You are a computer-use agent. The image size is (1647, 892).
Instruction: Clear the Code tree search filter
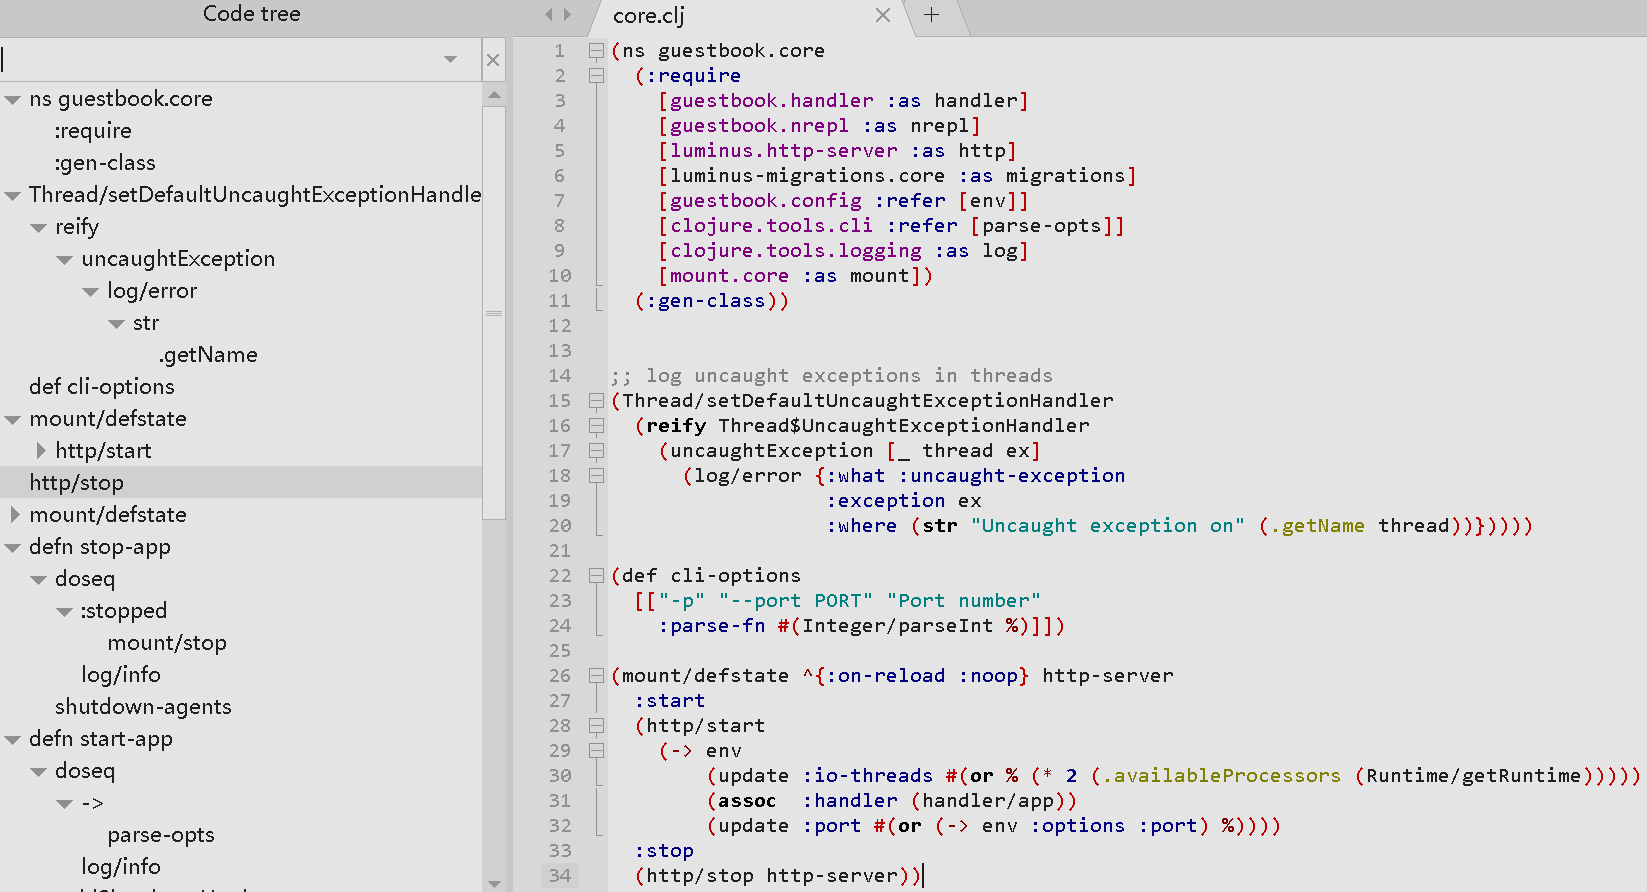click(x=493, y=60)
